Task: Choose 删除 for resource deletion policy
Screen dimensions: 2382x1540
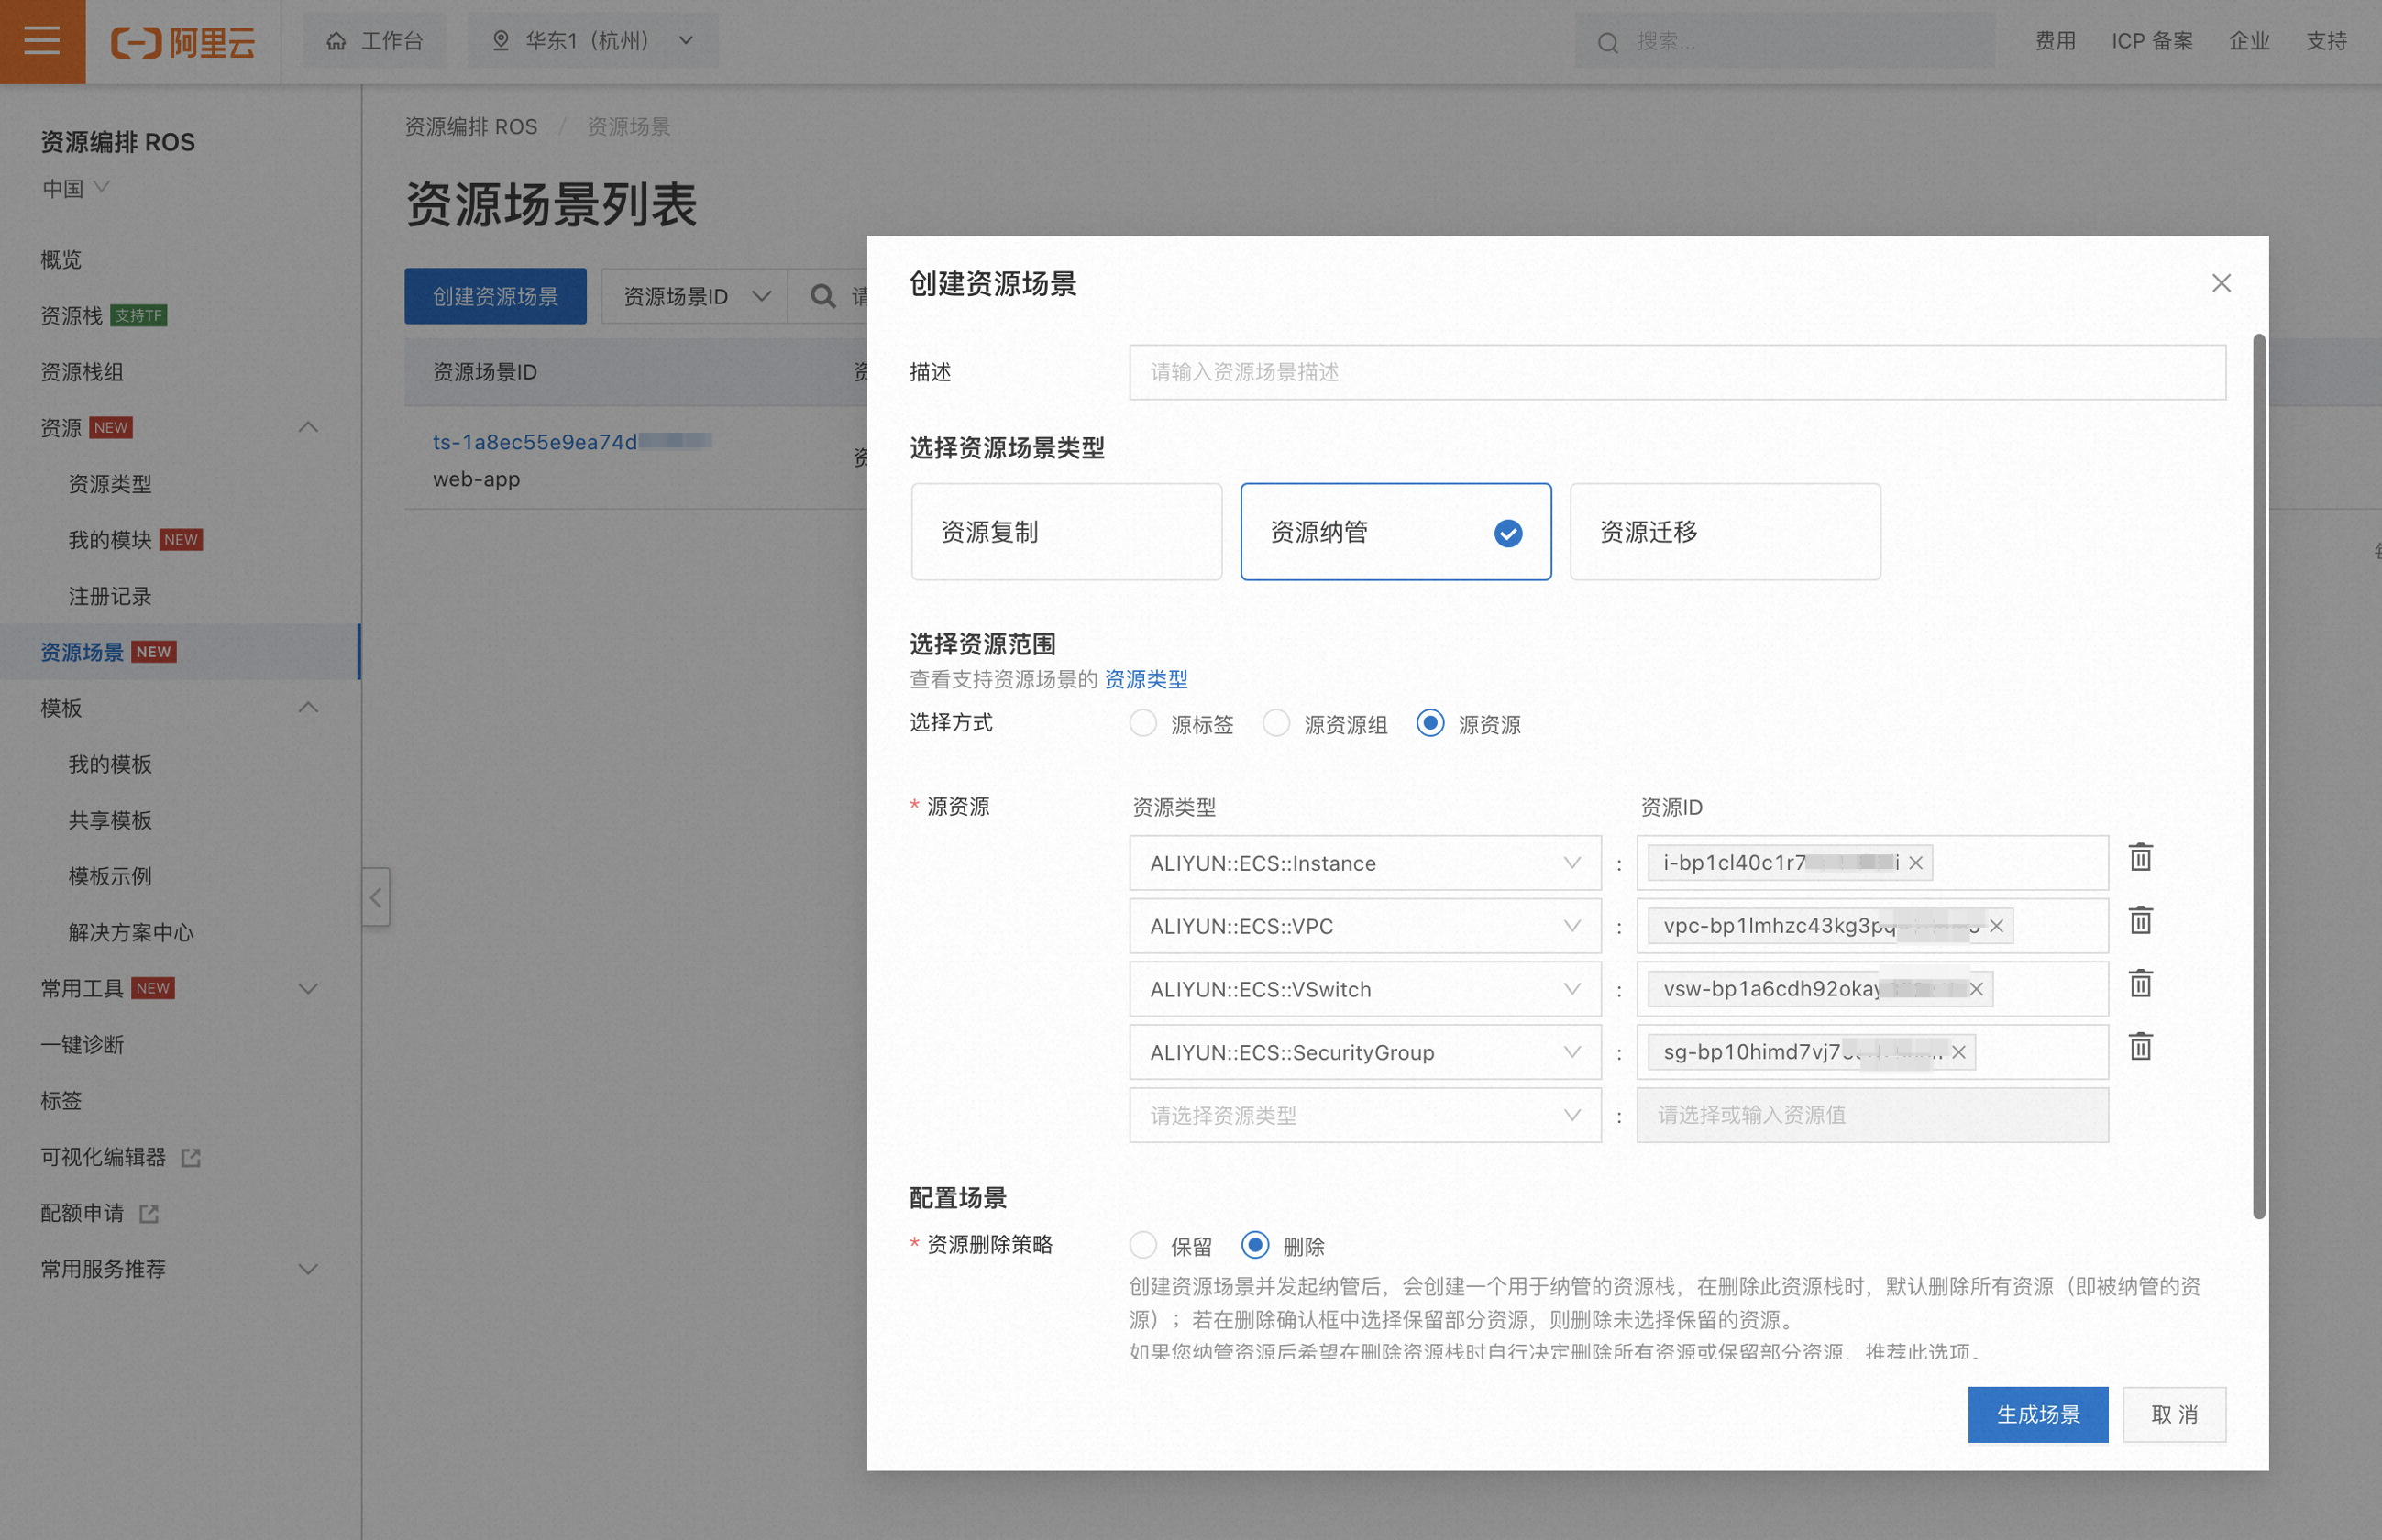Action: (1255, 1245)
